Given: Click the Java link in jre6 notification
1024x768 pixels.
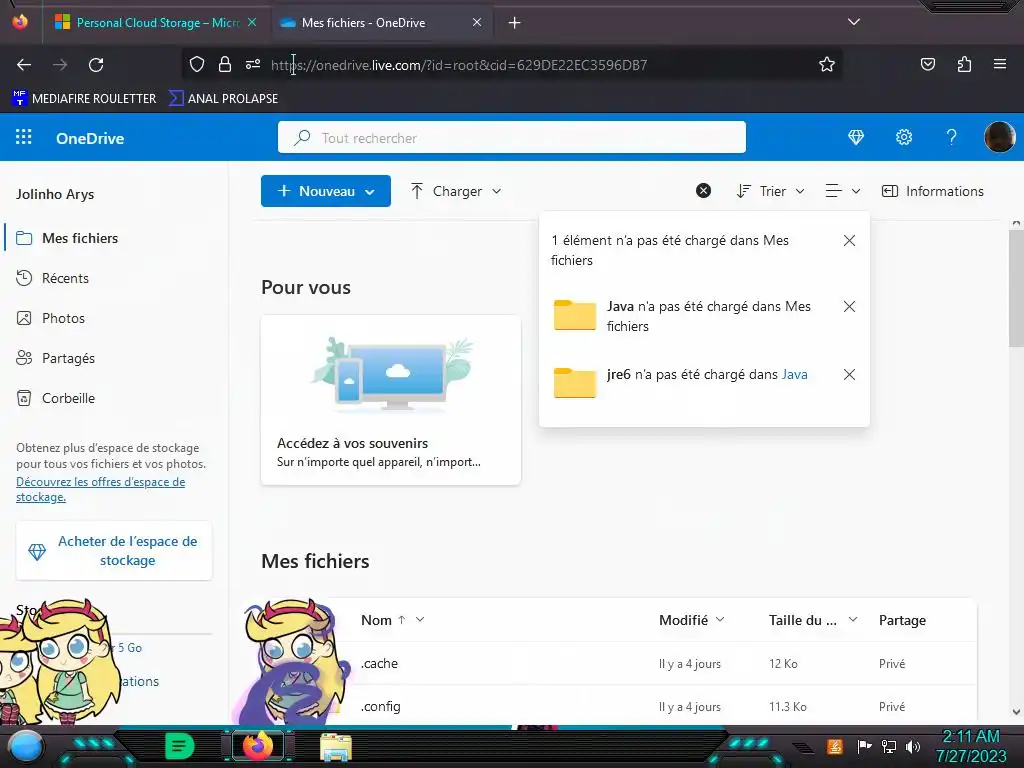Looking at the screenshot, I should tap(795, 374).
